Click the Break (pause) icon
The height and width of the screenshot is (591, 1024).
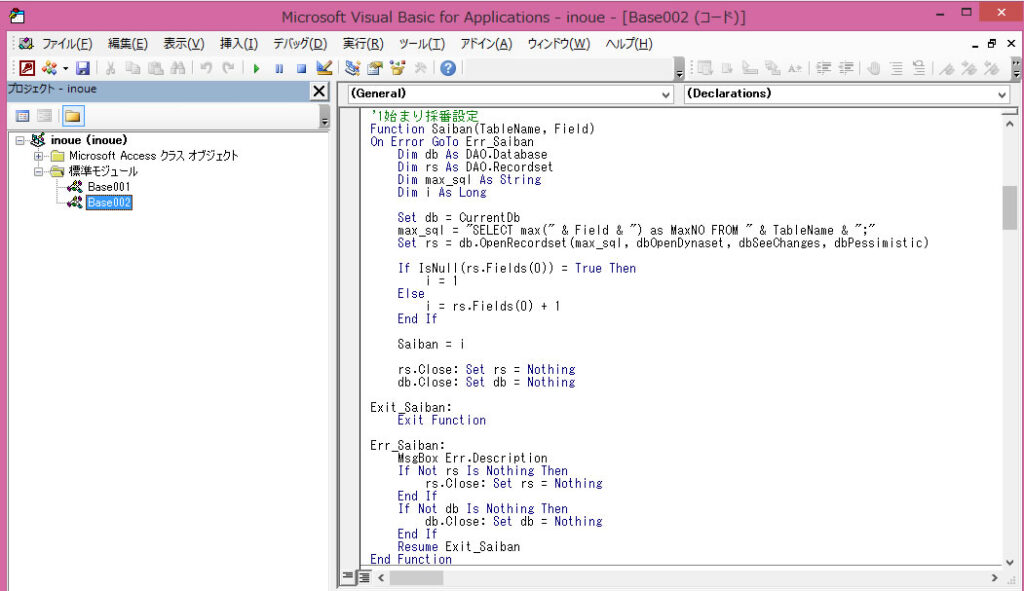[x=279, y=68]
